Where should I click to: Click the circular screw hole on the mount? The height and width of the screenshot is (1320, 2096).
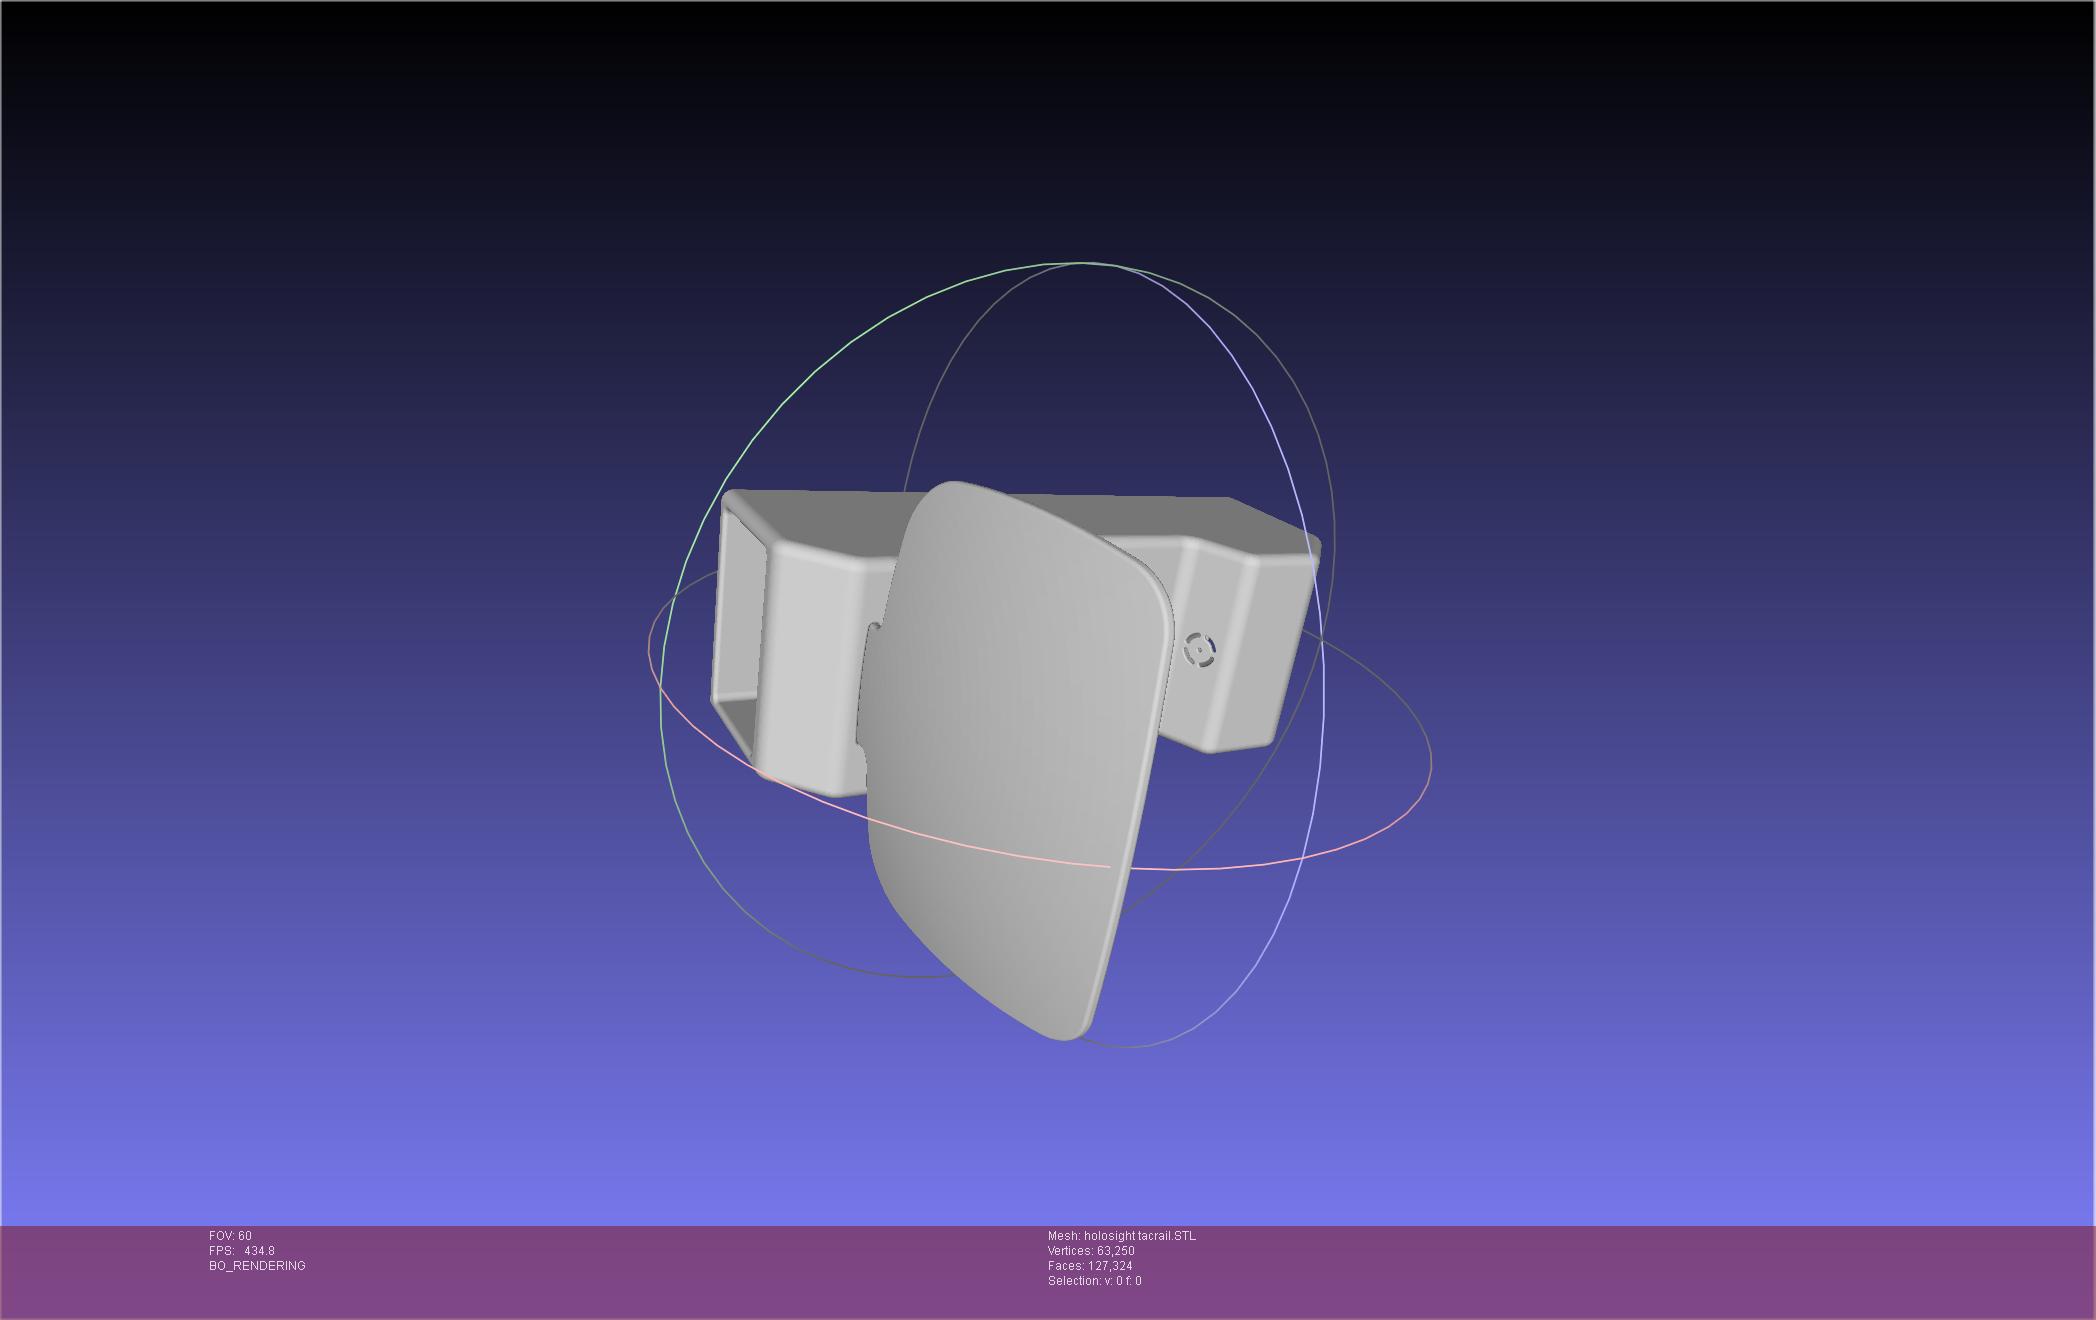point(1198,650)
